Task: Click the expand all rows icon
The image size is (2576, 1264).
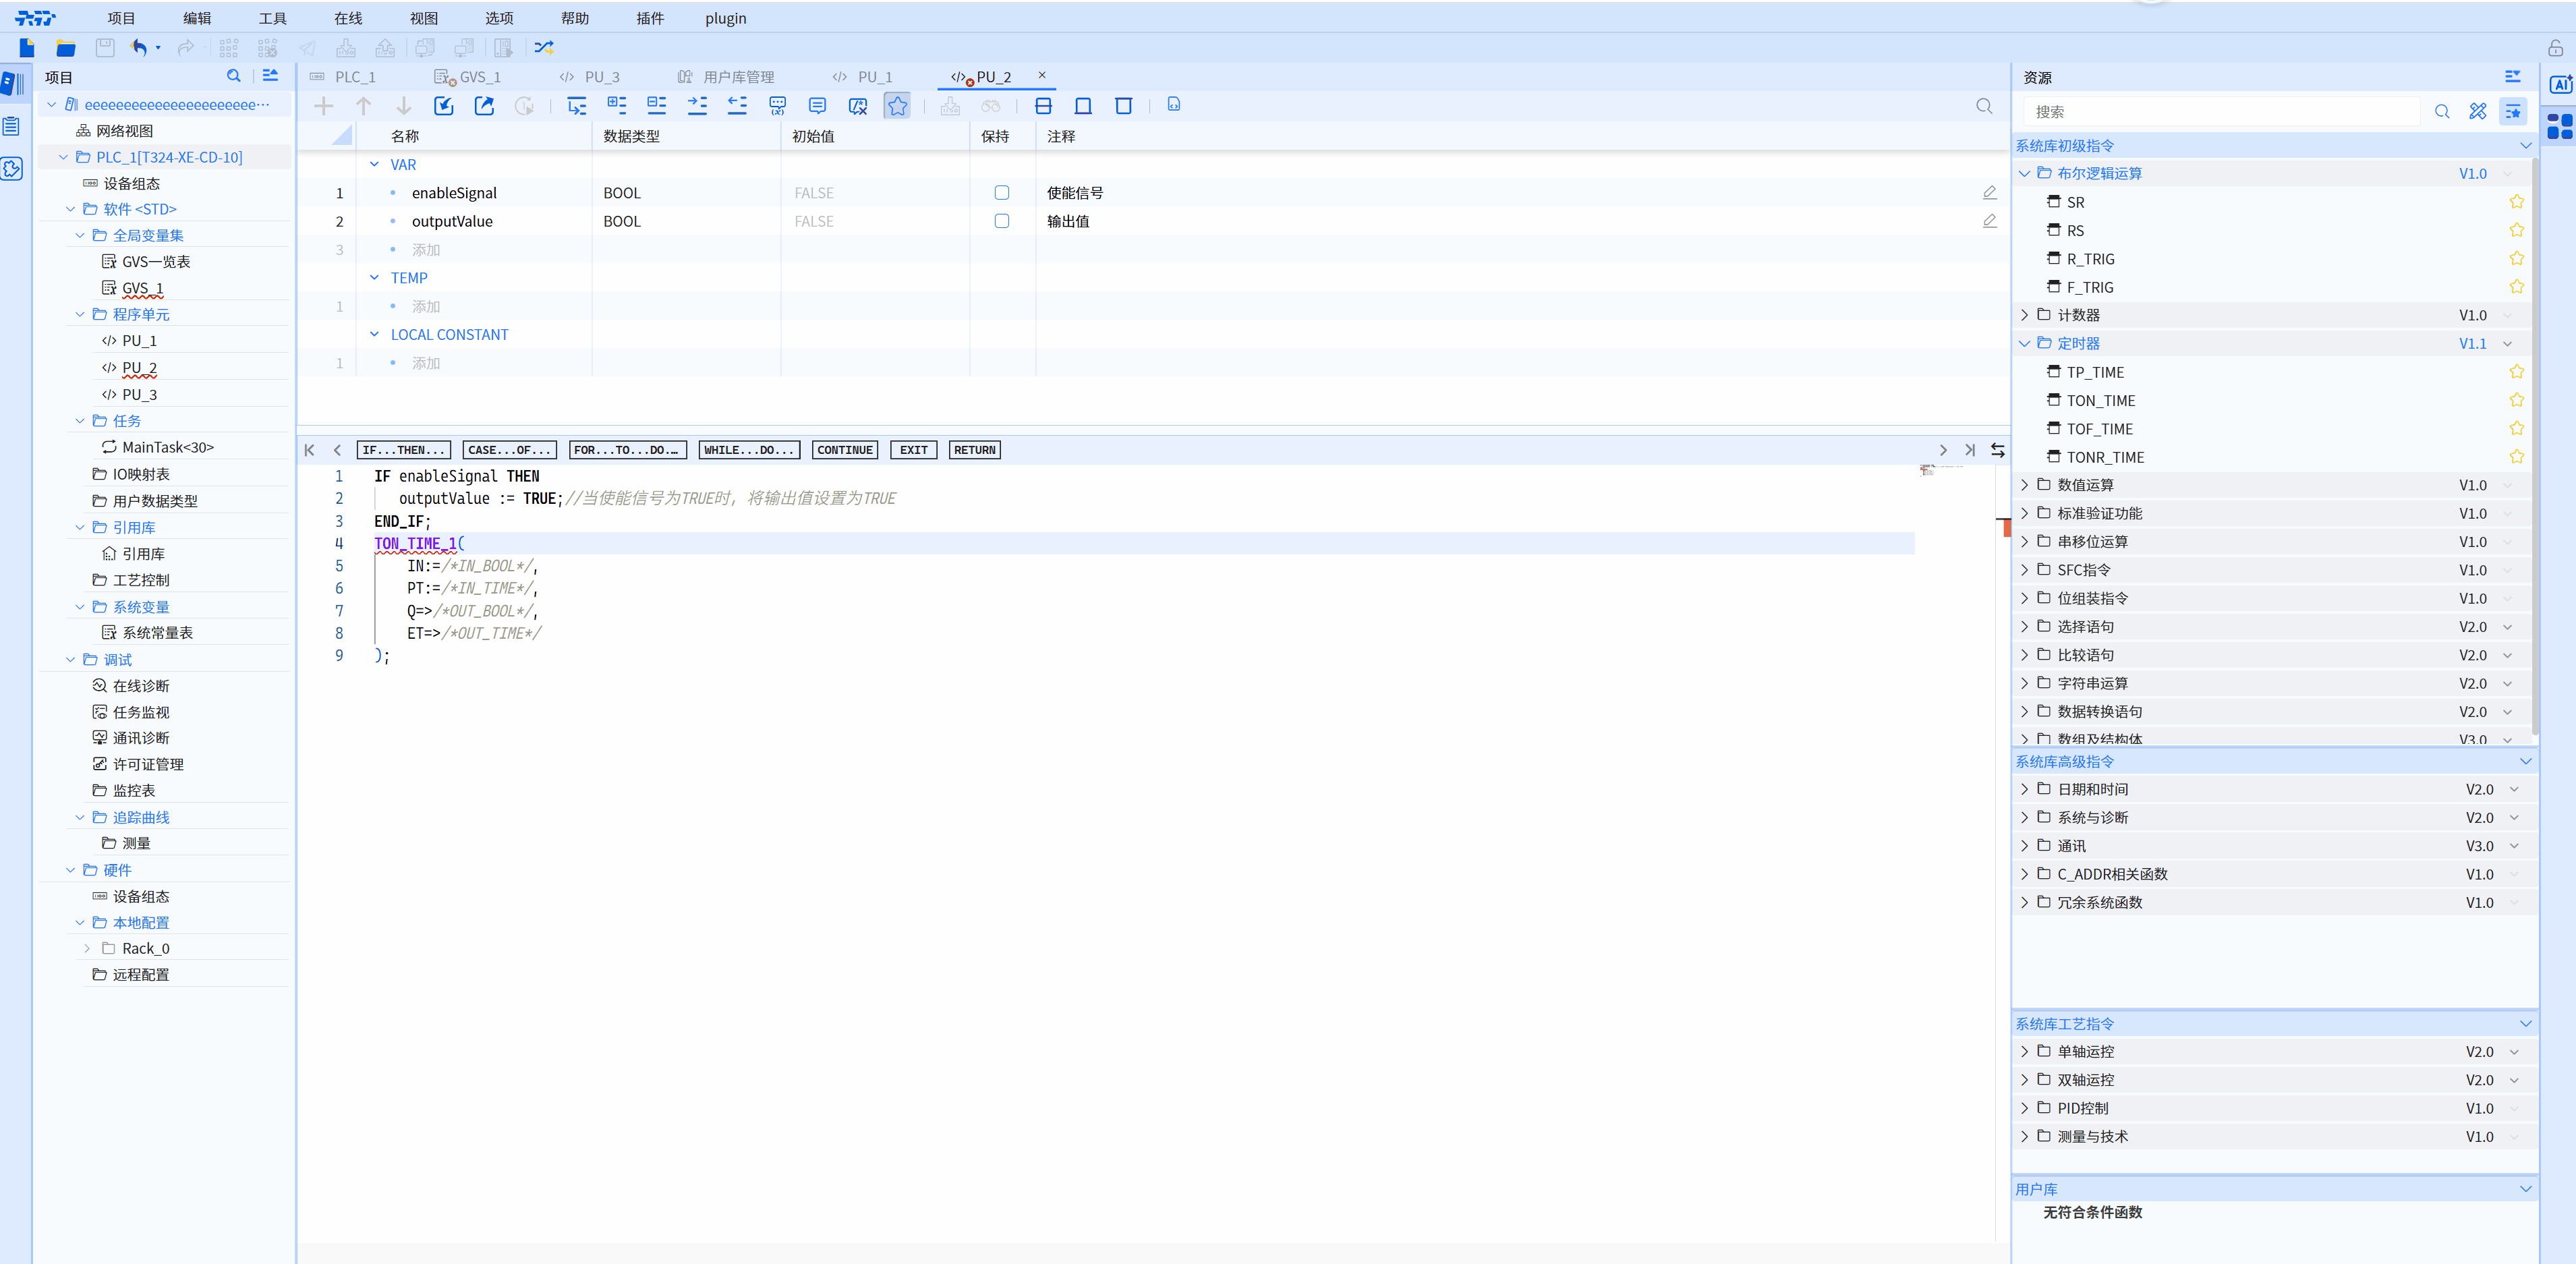Action: pos(617,106)
